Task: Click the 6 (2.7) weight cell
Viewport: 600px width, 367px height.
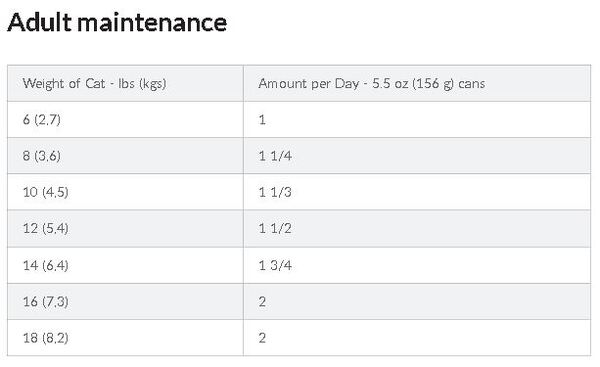Action: (x=125, y=120)
